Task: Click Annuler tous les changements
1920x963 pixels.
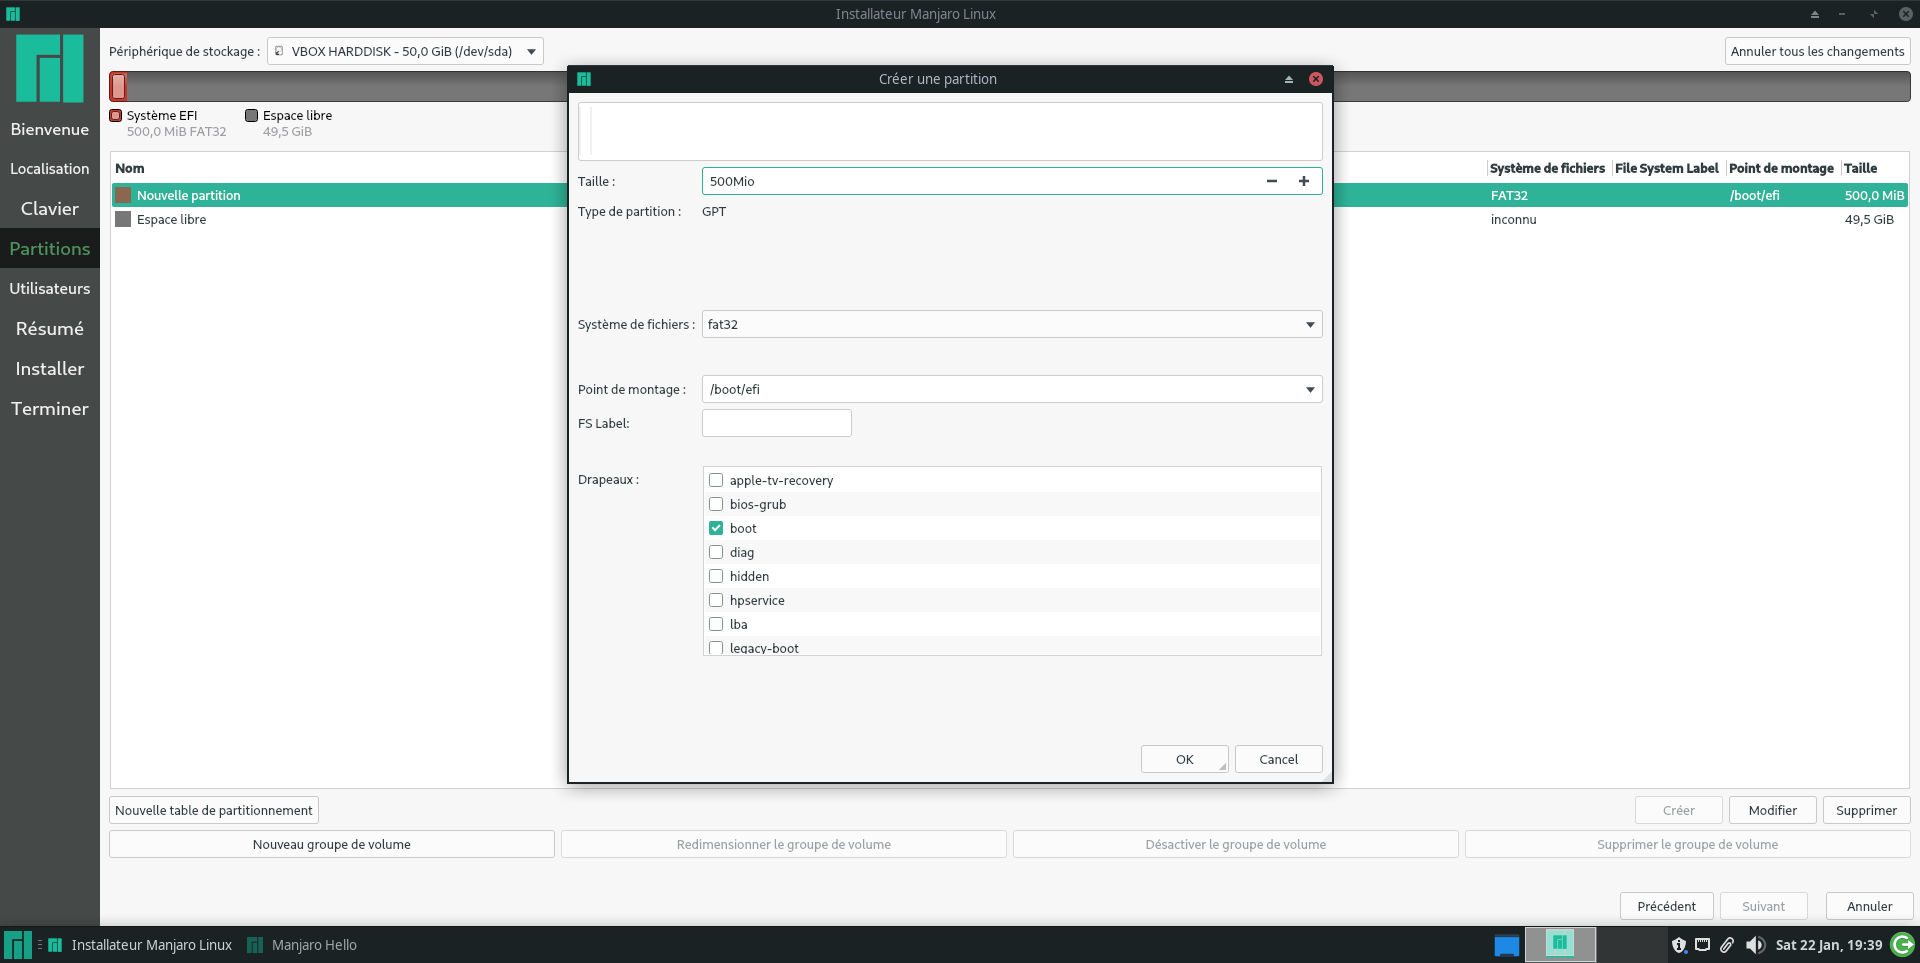Action: (x=1817, y=51)
